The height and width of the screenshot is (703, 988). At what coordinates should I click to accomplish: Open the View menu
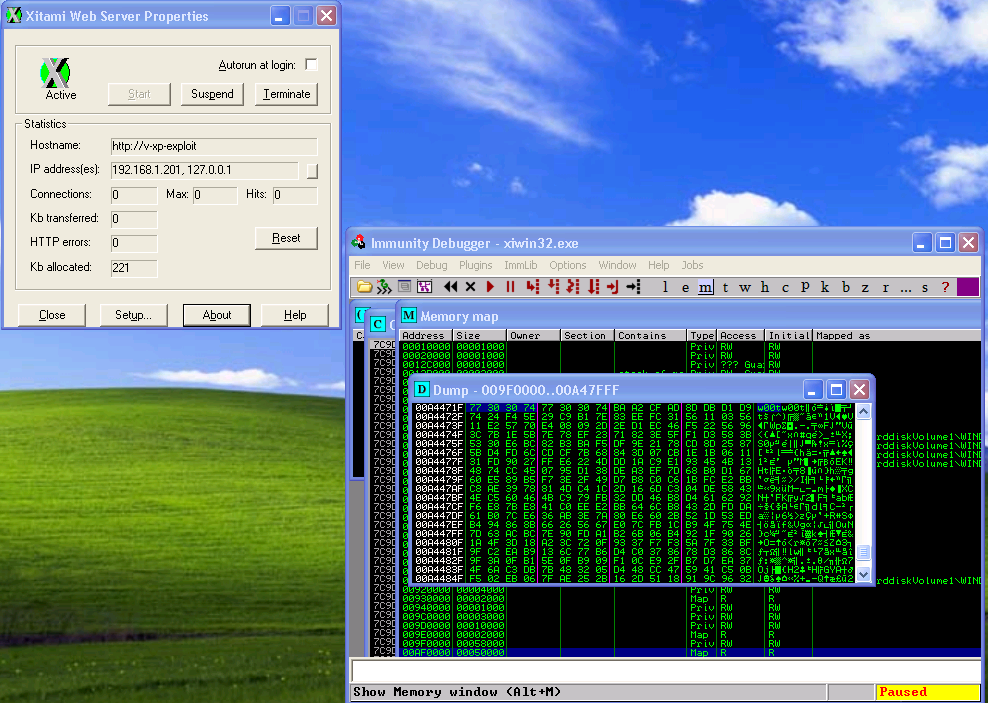[x=393, y=265]
